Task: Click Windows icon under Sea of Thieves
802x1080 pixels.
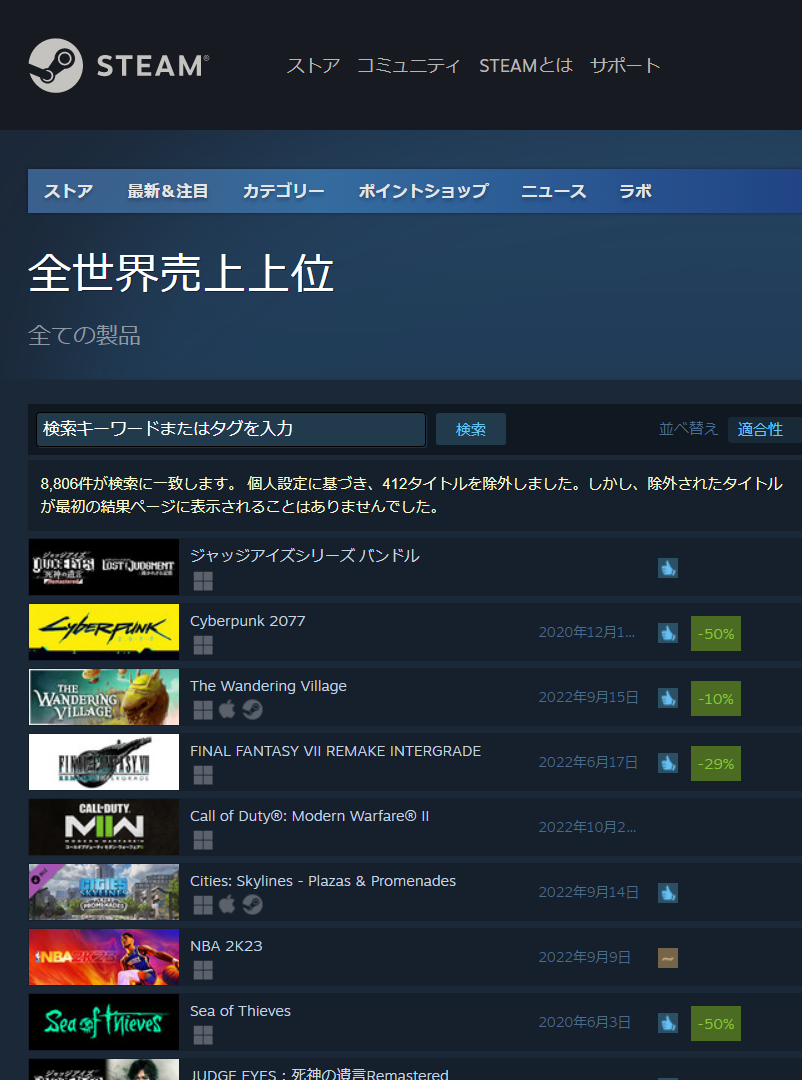Action: [x=203, y=1035]
